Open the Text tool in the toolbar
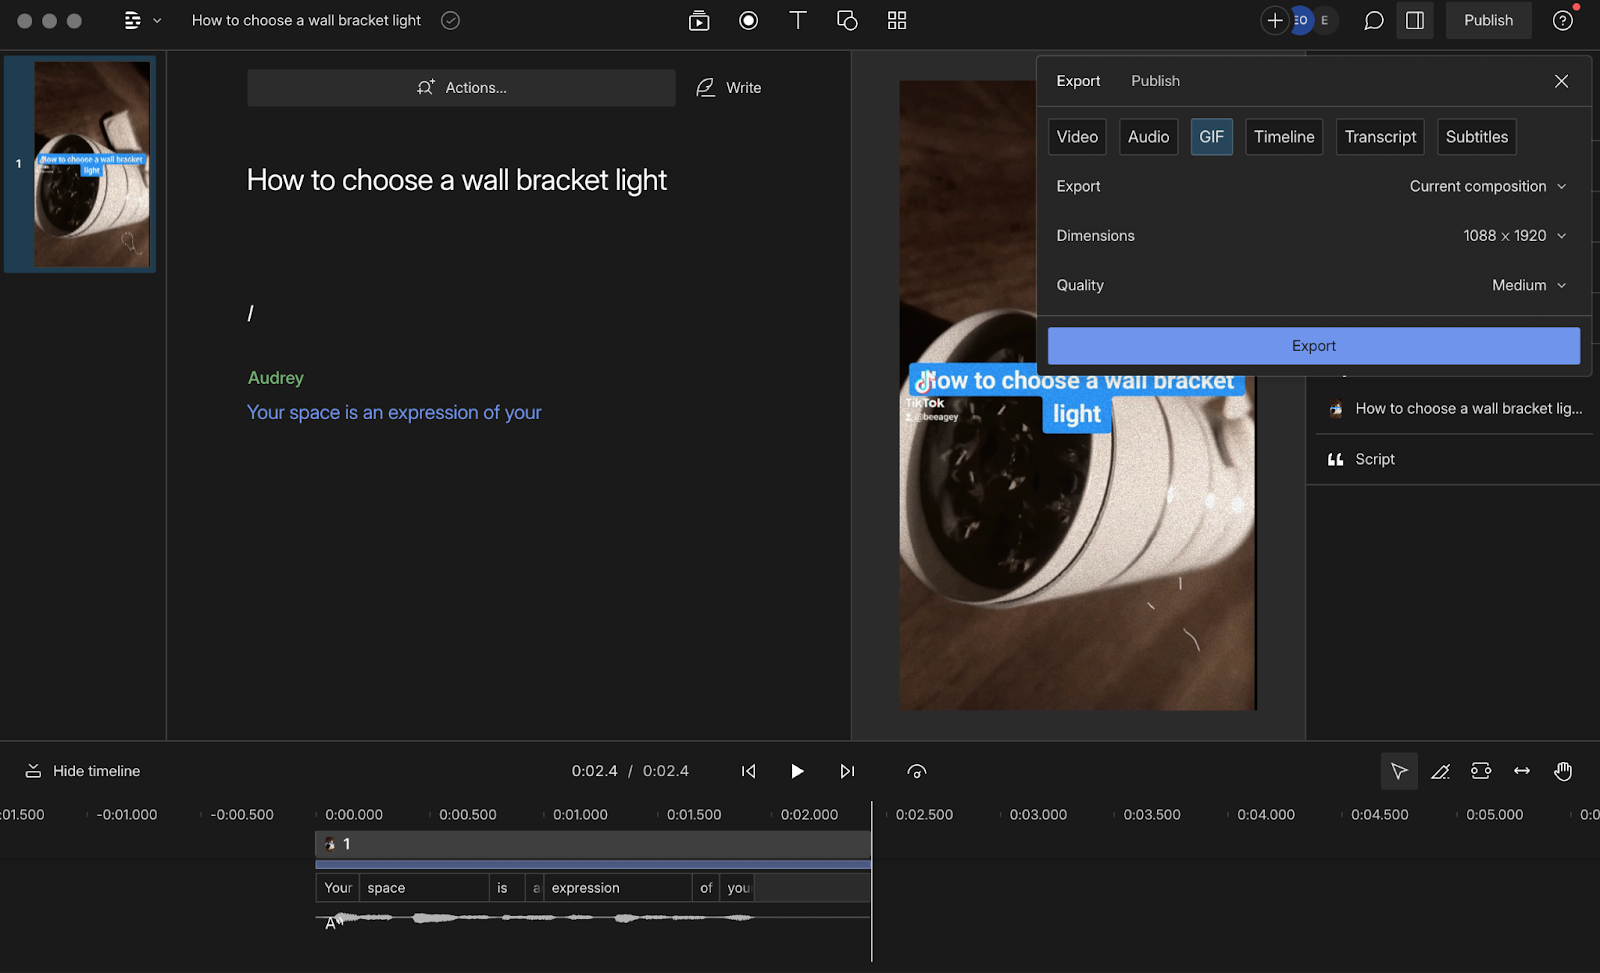 797,20
